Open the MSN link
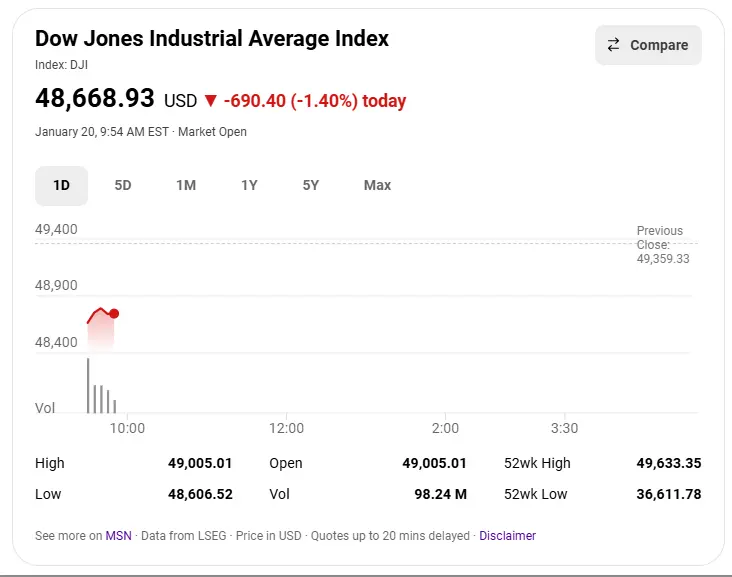 (x=118, y=536)
